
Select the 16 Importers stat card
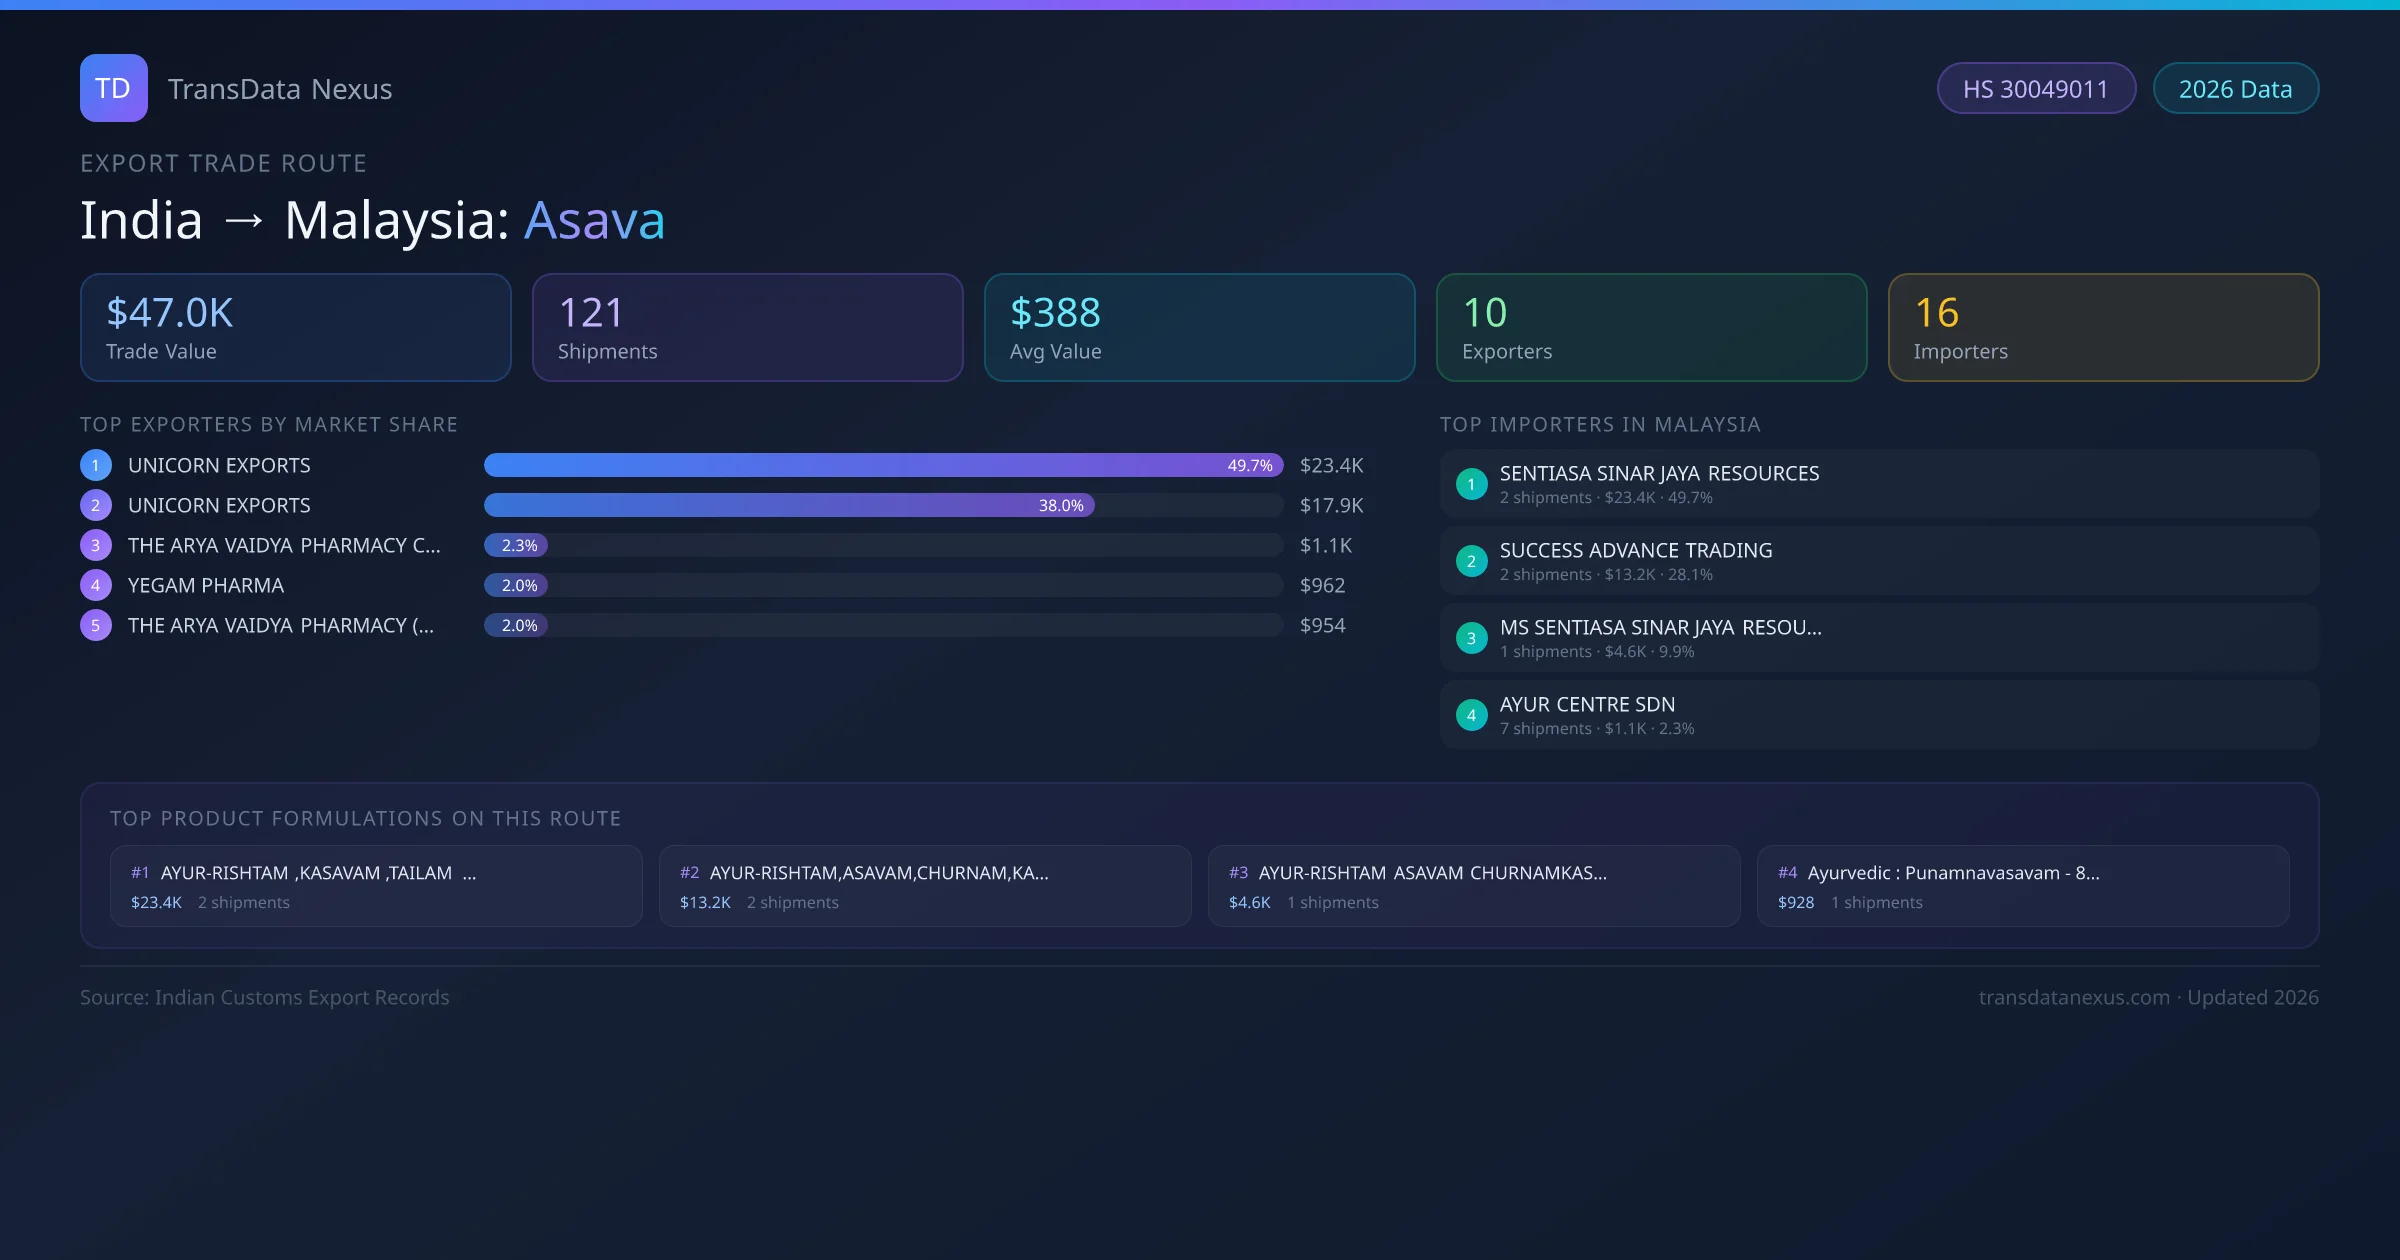tap(2102, 327)
